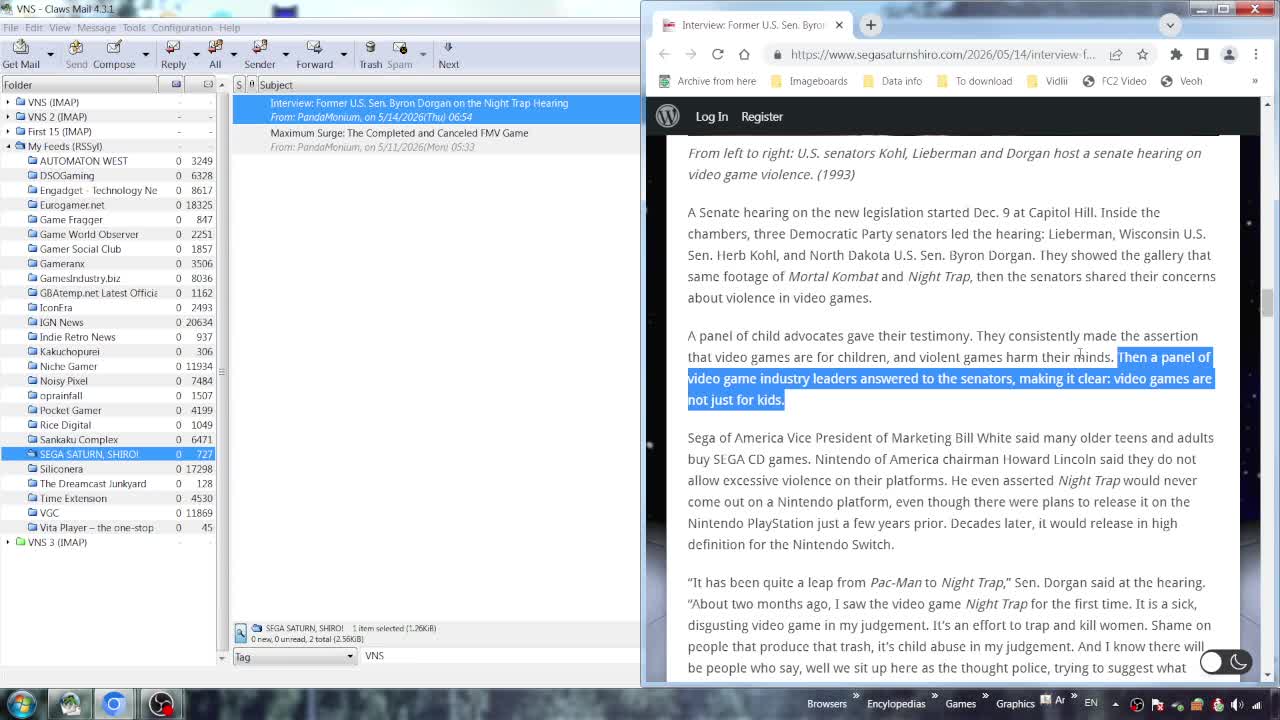Open Chrome home page icon
This screenshot has height=720, width=1280.
click(x=744, y=54)
